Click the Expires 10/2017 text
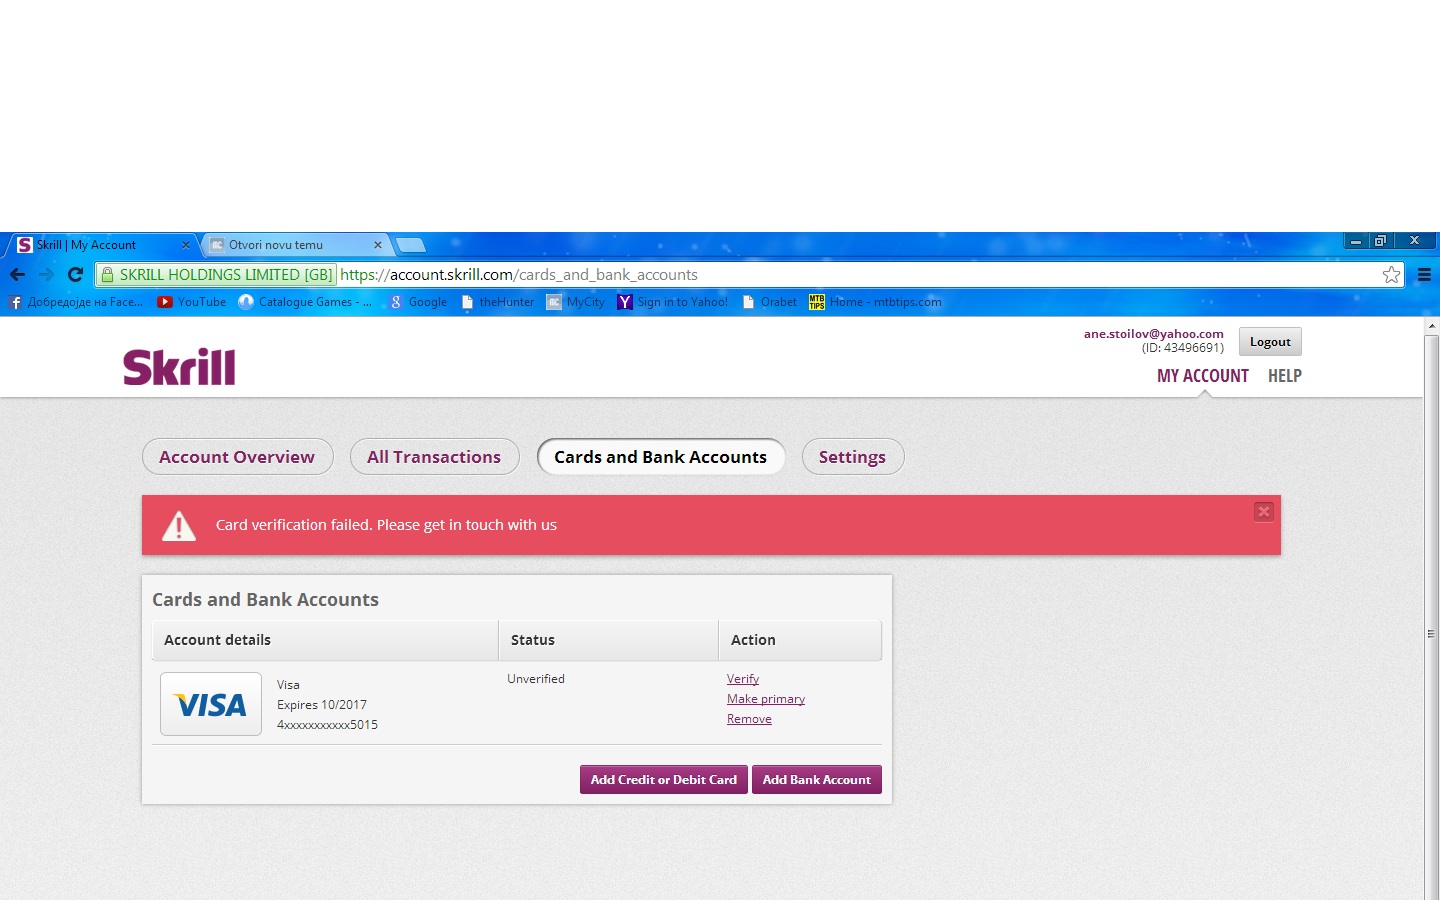1440x900 pixels. click(x=322, y=705)
